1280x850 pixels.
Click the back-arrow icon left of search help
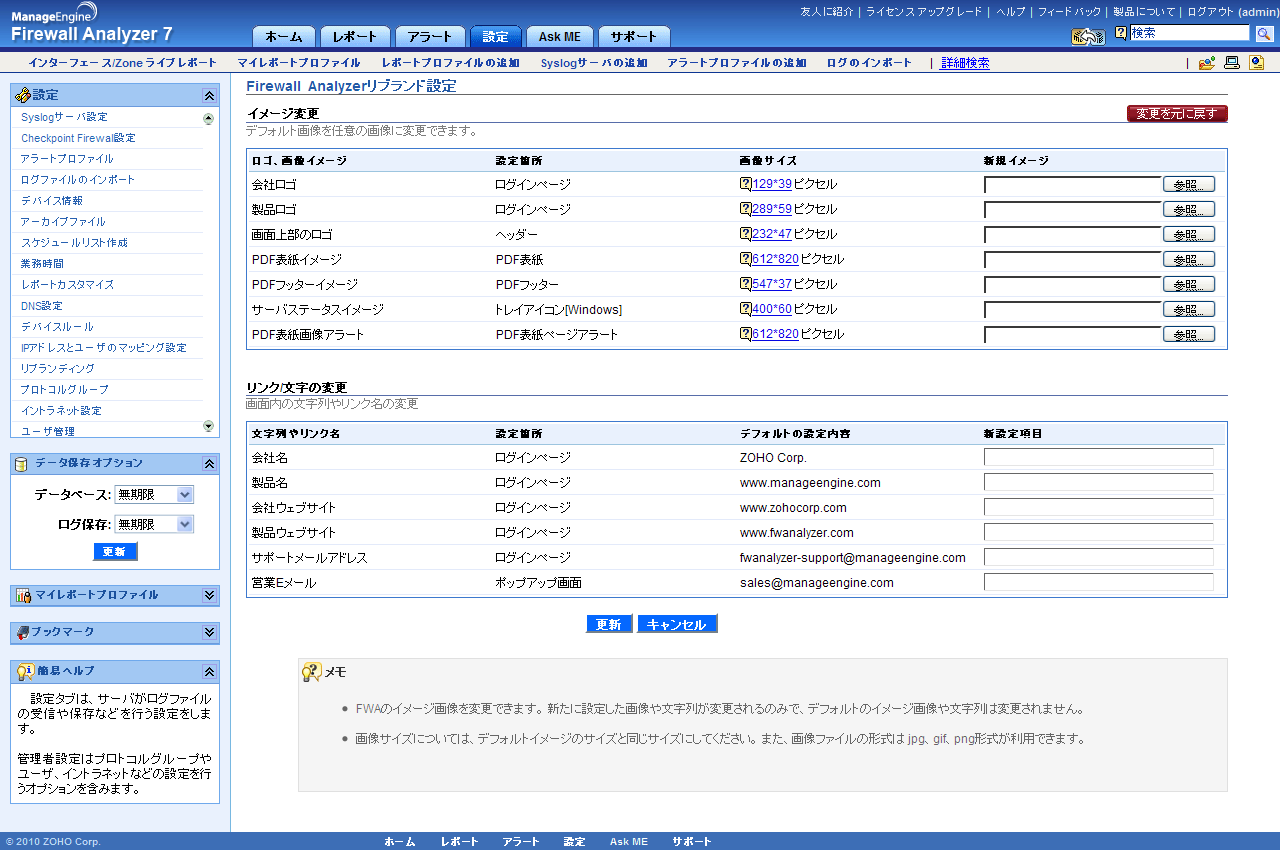pyautogui.click(x=1088, y=36)
